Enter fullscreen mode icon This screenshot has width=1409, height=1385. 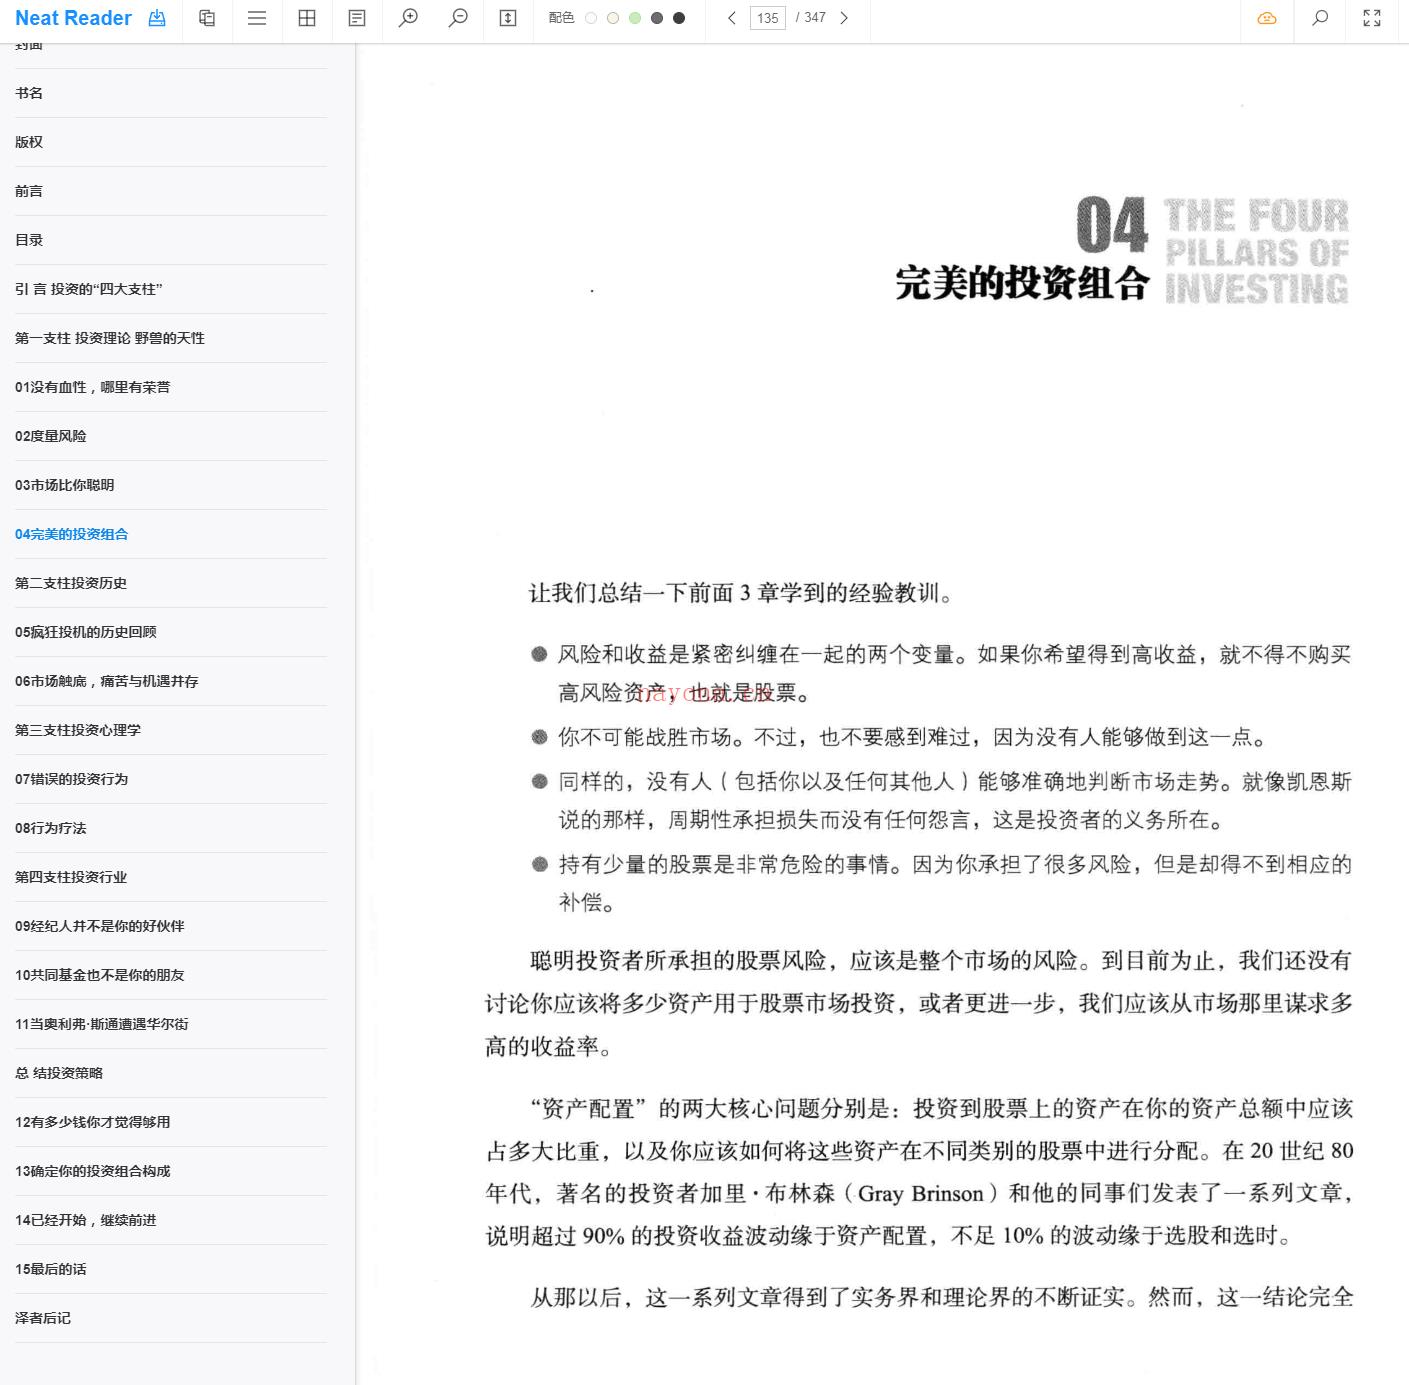1372,18
